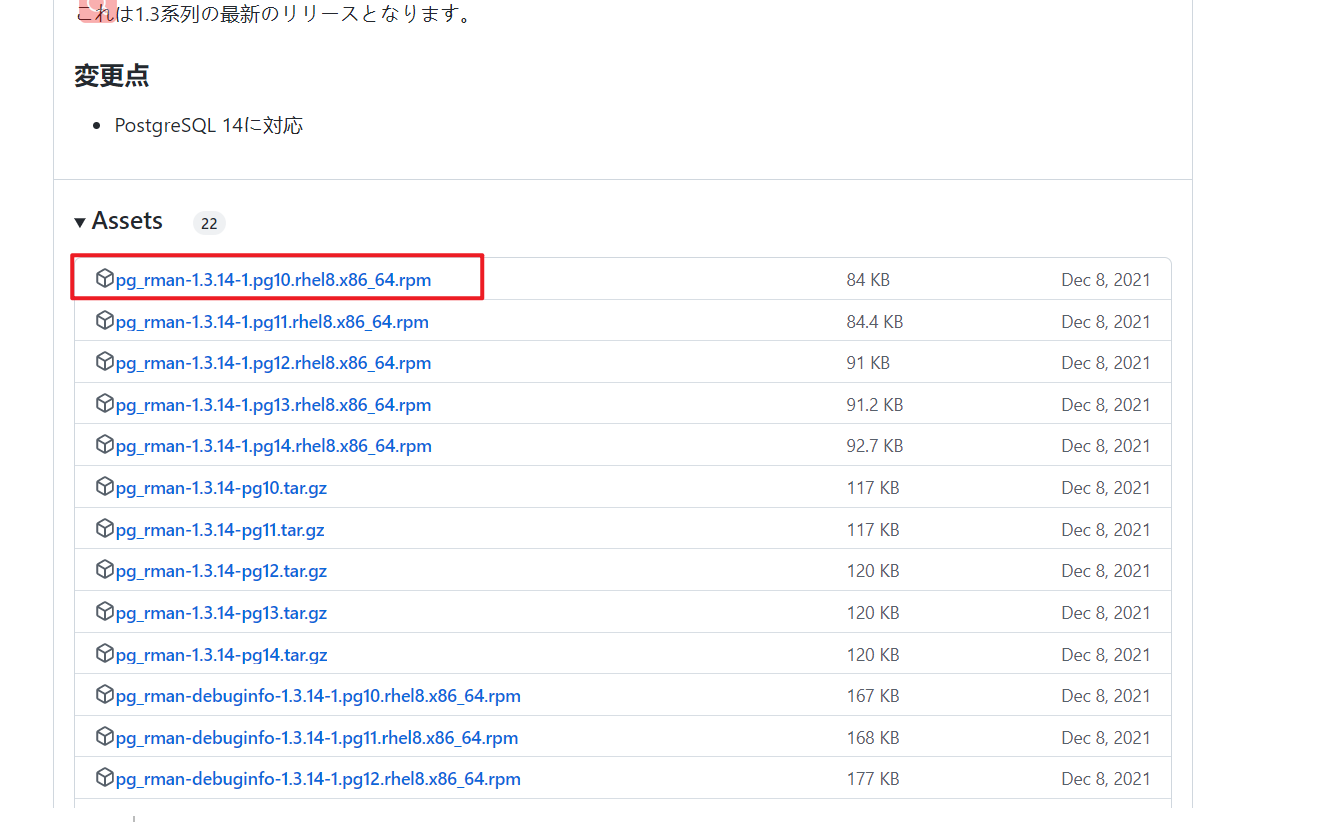Click the PostgreSQL 14に対応 bullet item
Image resolution: width=1333 pixels, height=822 pixels.
pyautogui.click(x=208, y=125)
